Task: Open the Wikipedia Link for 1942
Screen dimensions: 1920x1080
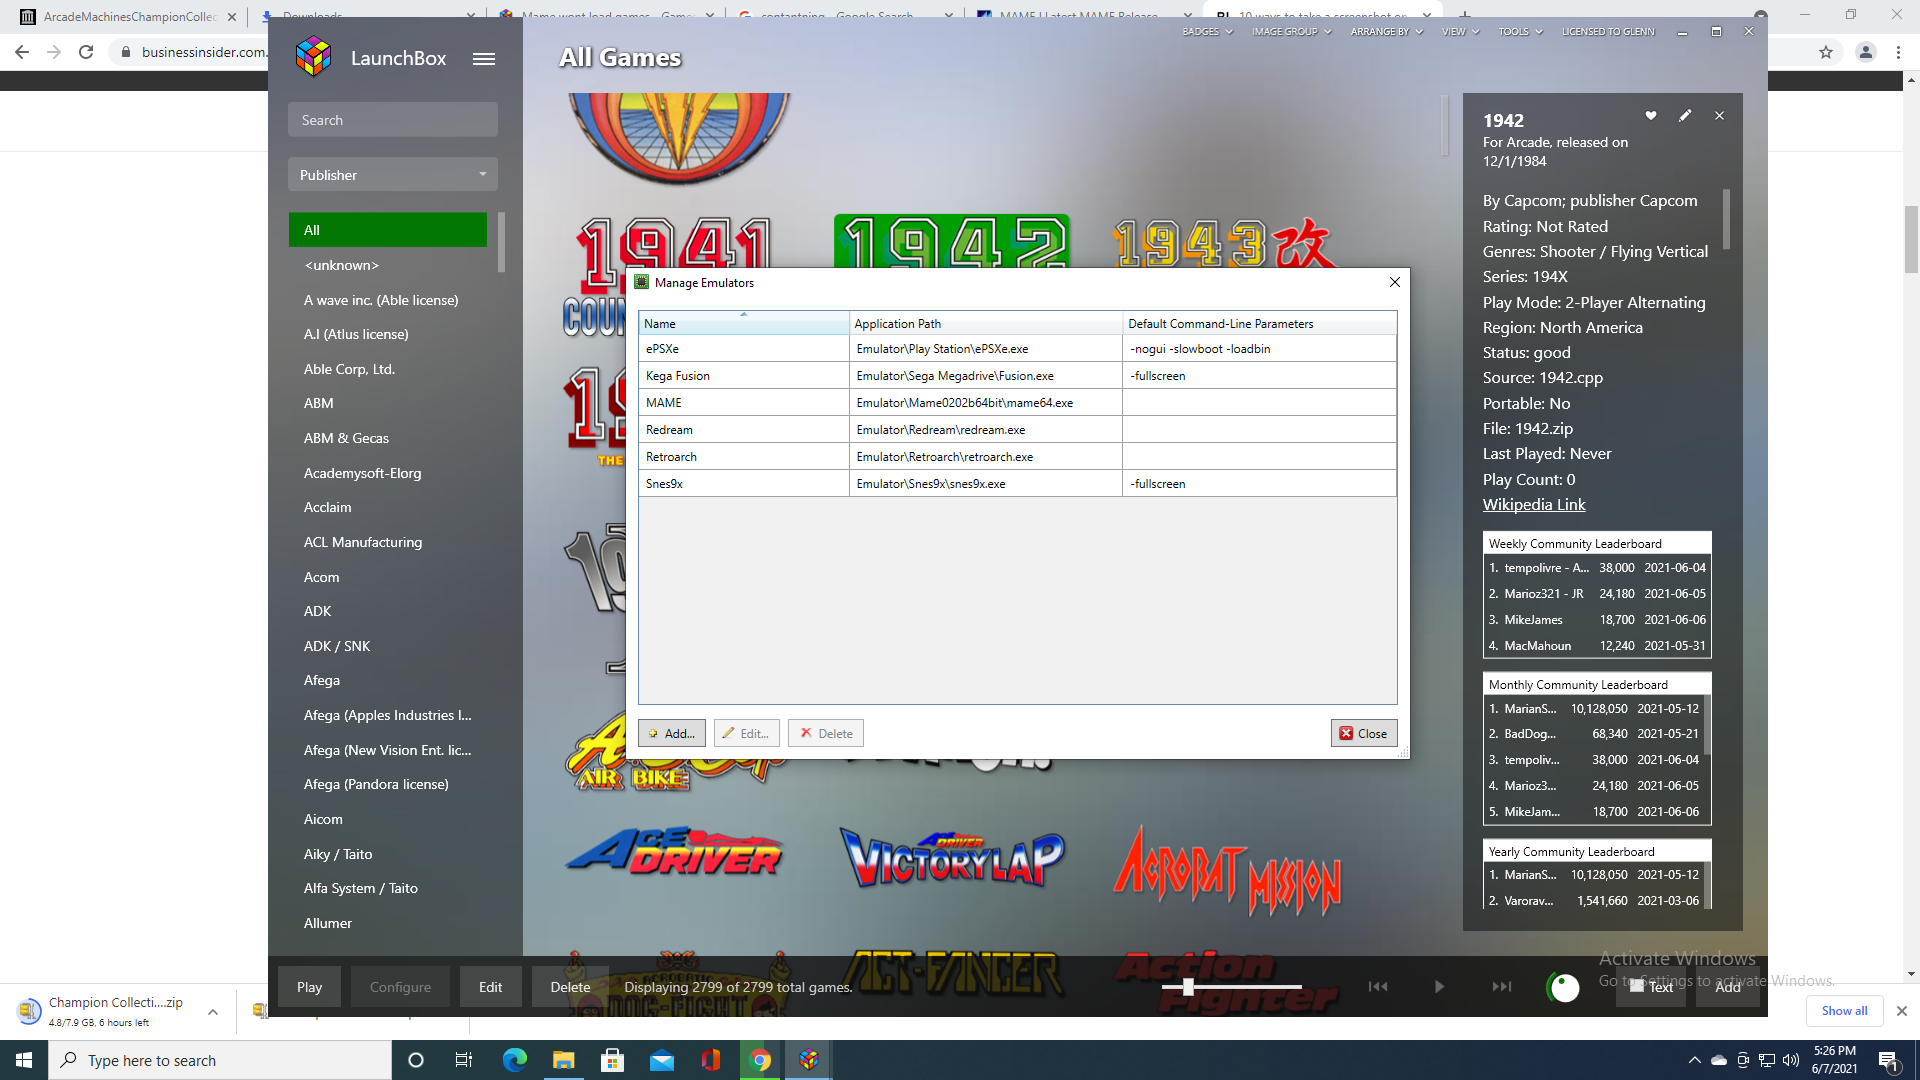Action: coord(1534,505)
